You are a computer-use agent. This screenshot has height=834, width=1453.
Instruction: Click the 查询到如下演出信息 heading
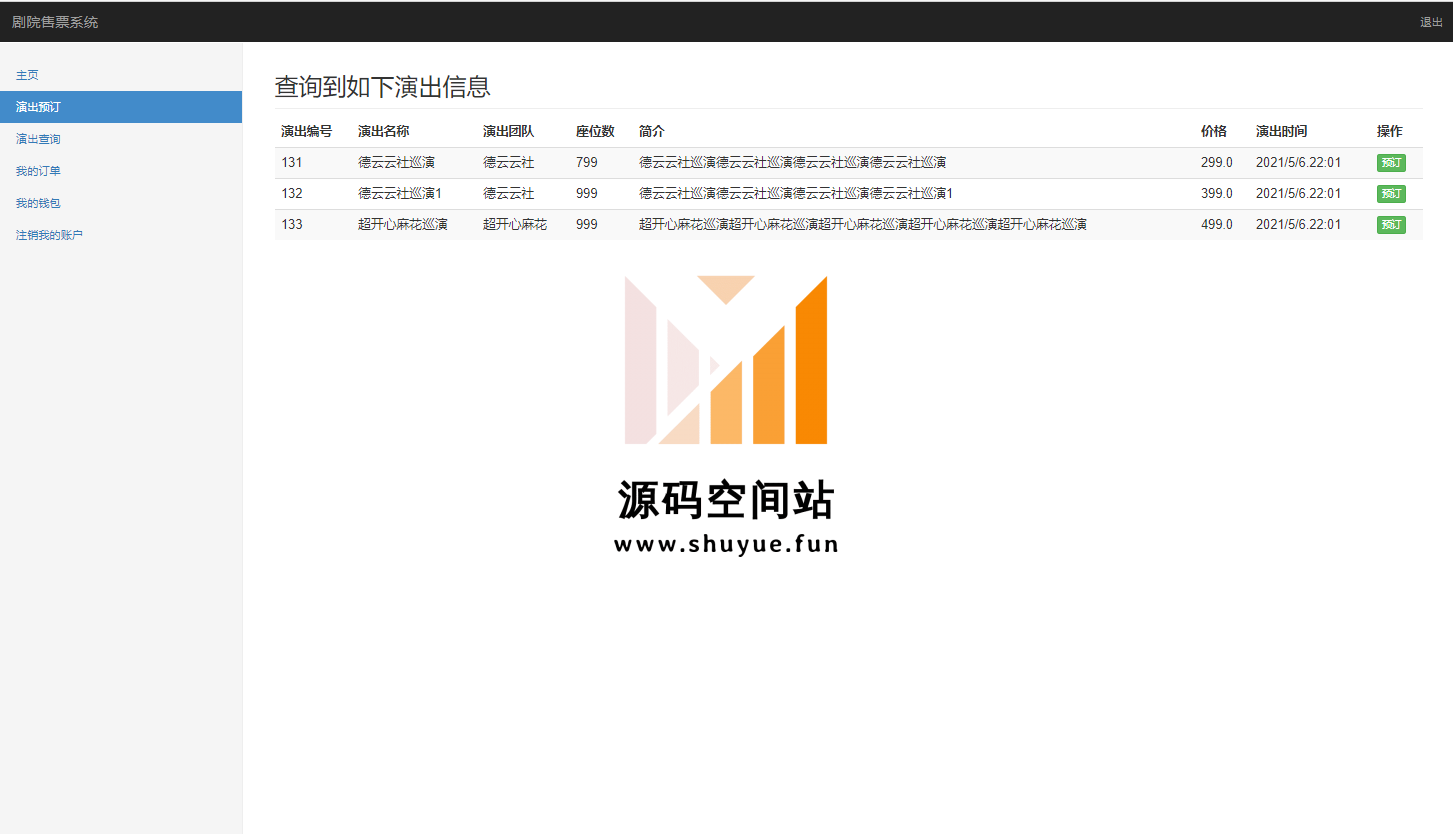[383, 87]
